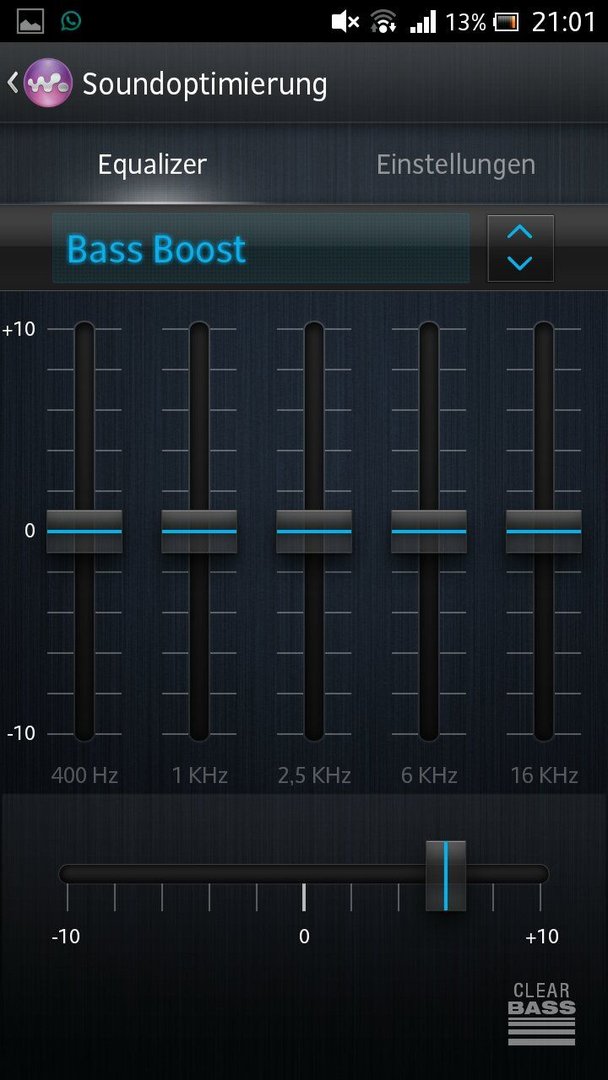608x1080 pixels.
Task: Tap the 13% battery percentage text
Action: pyautogui.click(x=465, y=23)
